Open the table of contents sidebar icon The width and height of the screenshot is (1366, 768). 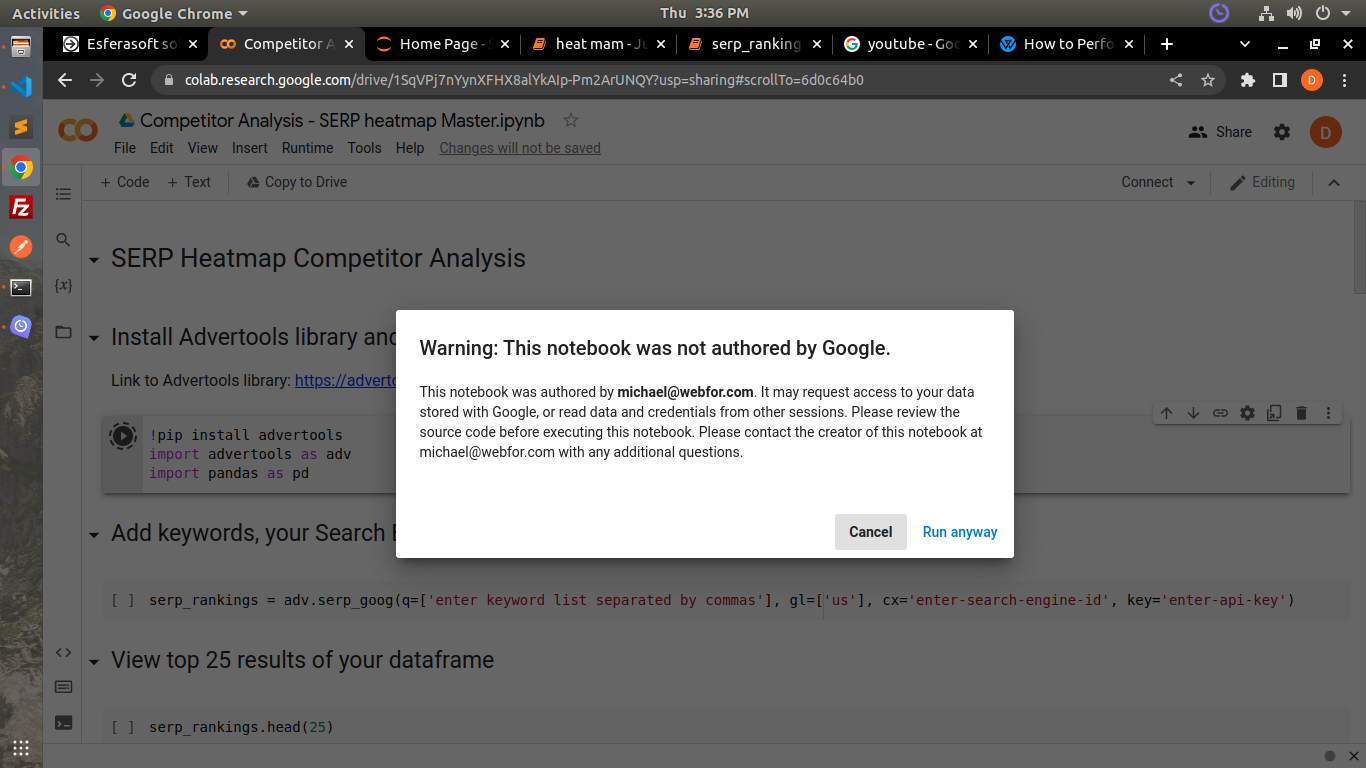[x=63, y=194]
